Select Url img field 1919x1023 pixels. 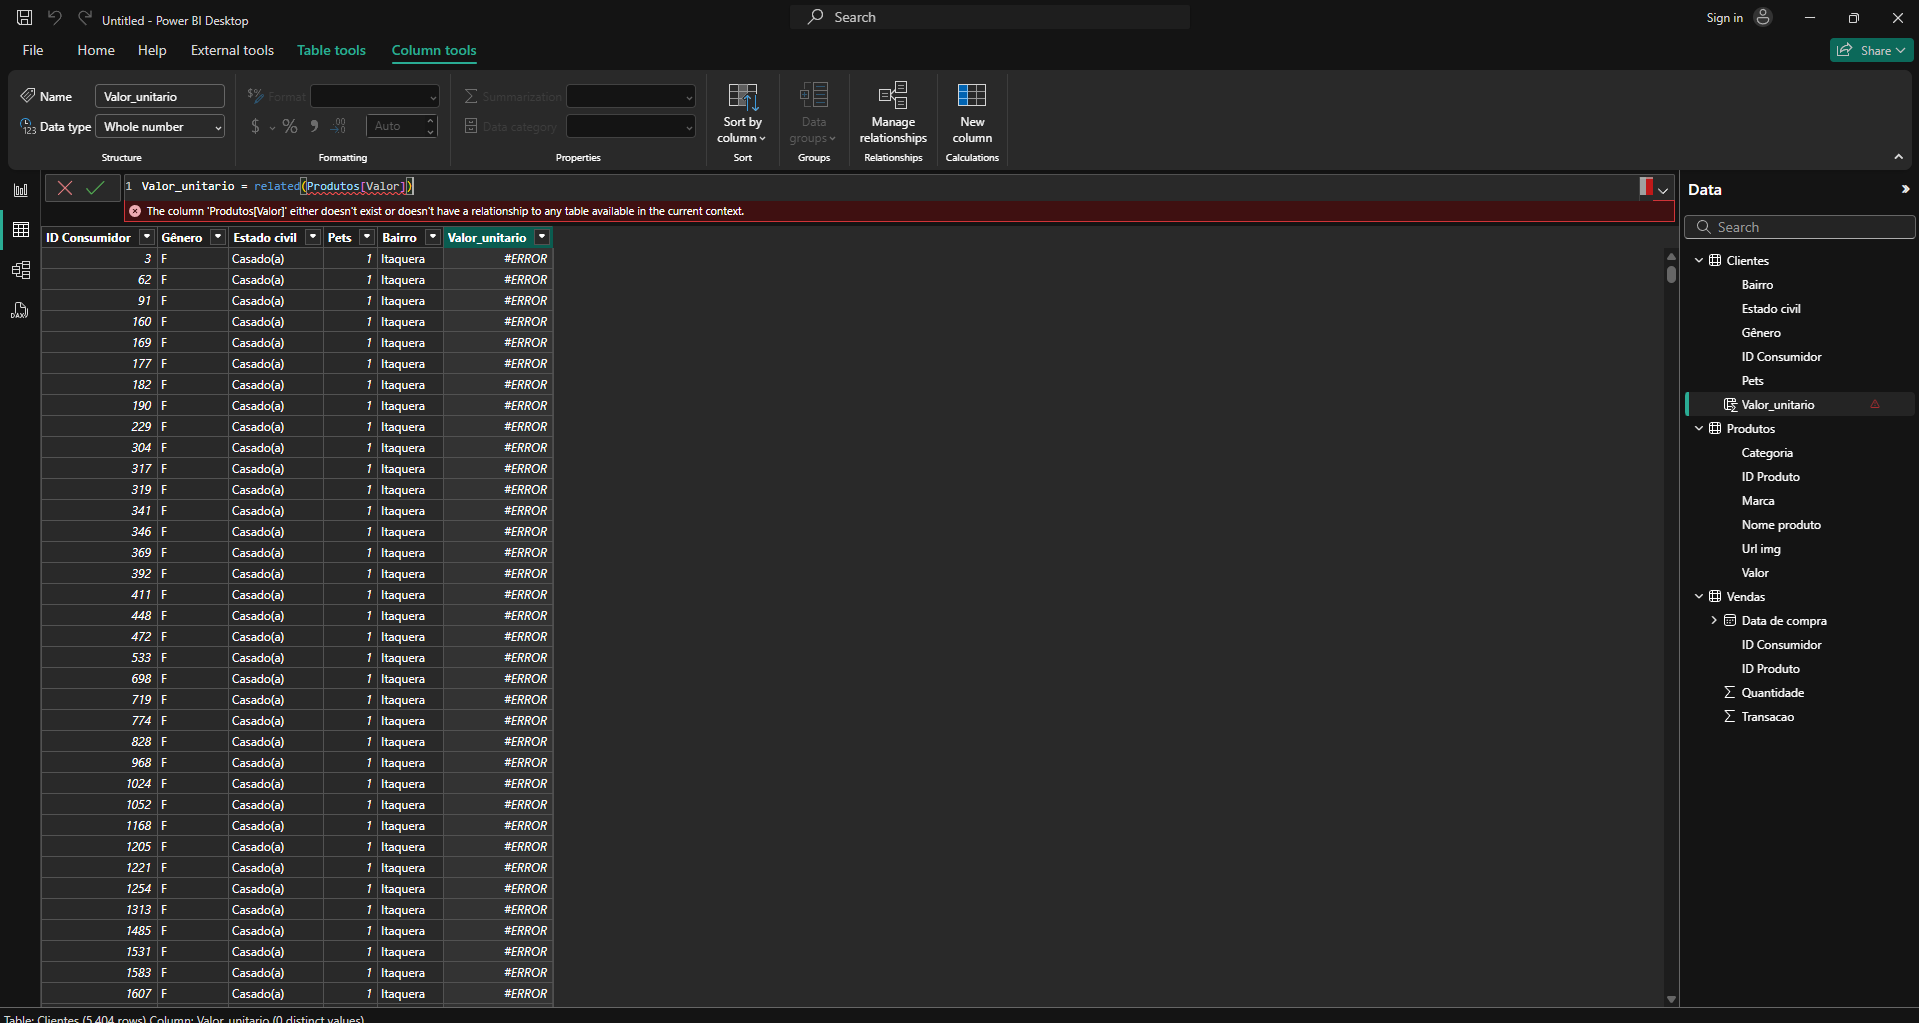[x=1761, y=548]
